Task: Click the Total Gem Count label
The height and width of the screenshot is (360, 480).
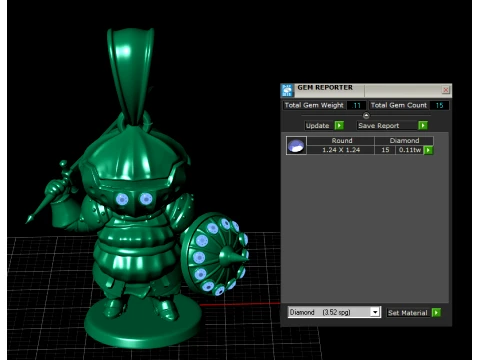Action: (x=399, y=105)
